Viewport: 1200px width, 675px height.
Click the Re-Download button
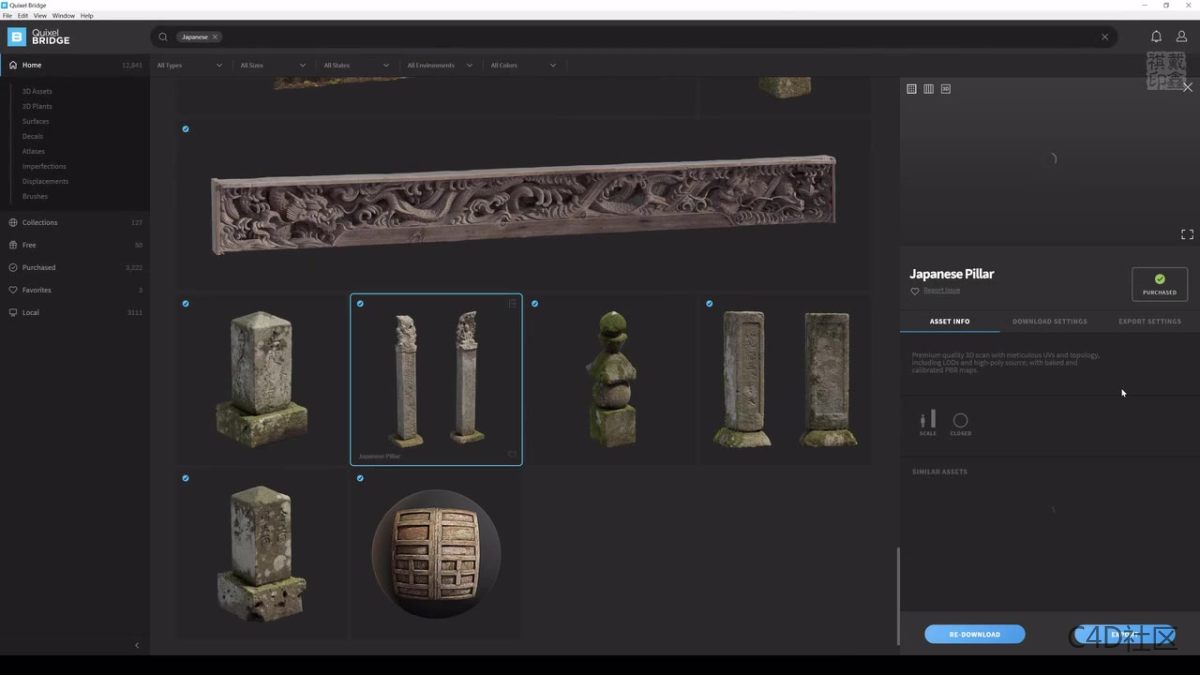(x=974, y=634)
